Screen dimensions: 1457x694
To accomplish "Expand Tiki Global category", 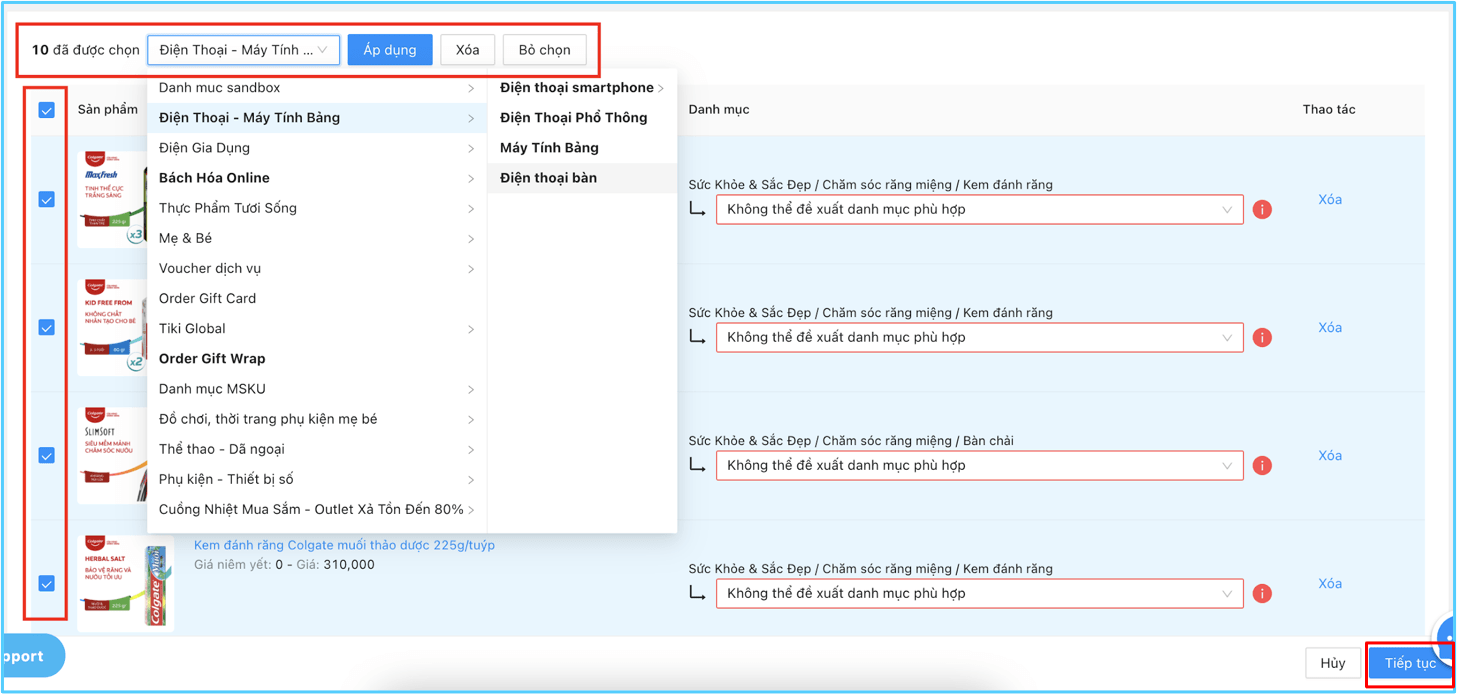I will (x=316, y=328).
